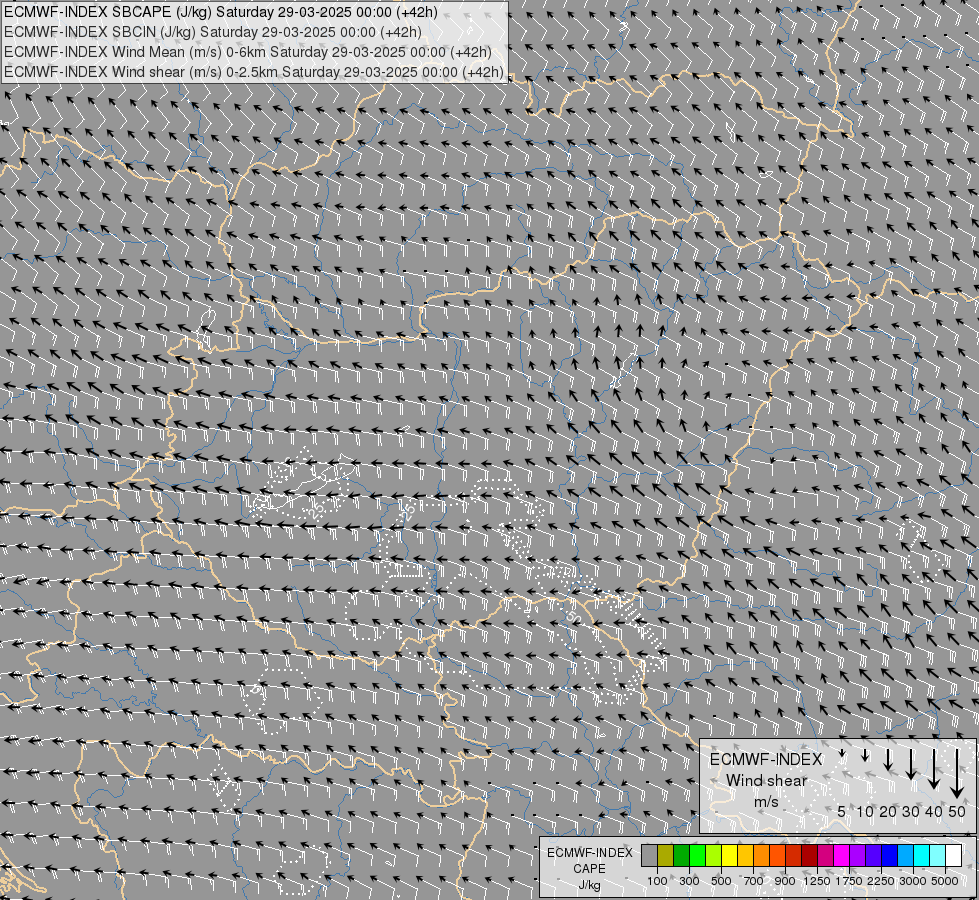Click the 'Wind shear' label in the legend box
Viewport: 979px width, 900px height.
[766, 781]
